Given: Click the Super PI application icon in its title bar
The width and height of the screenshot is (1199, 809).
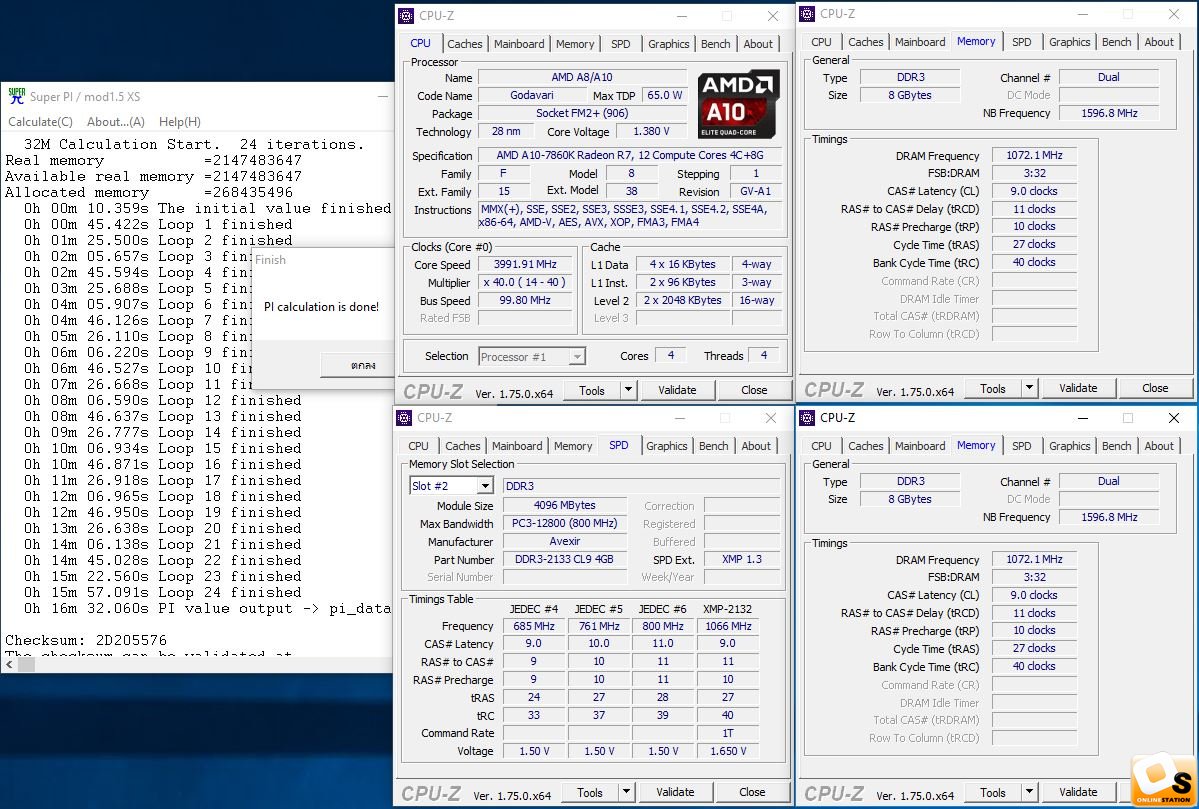Looking at the screenshot, I should [x=16, y=96].
